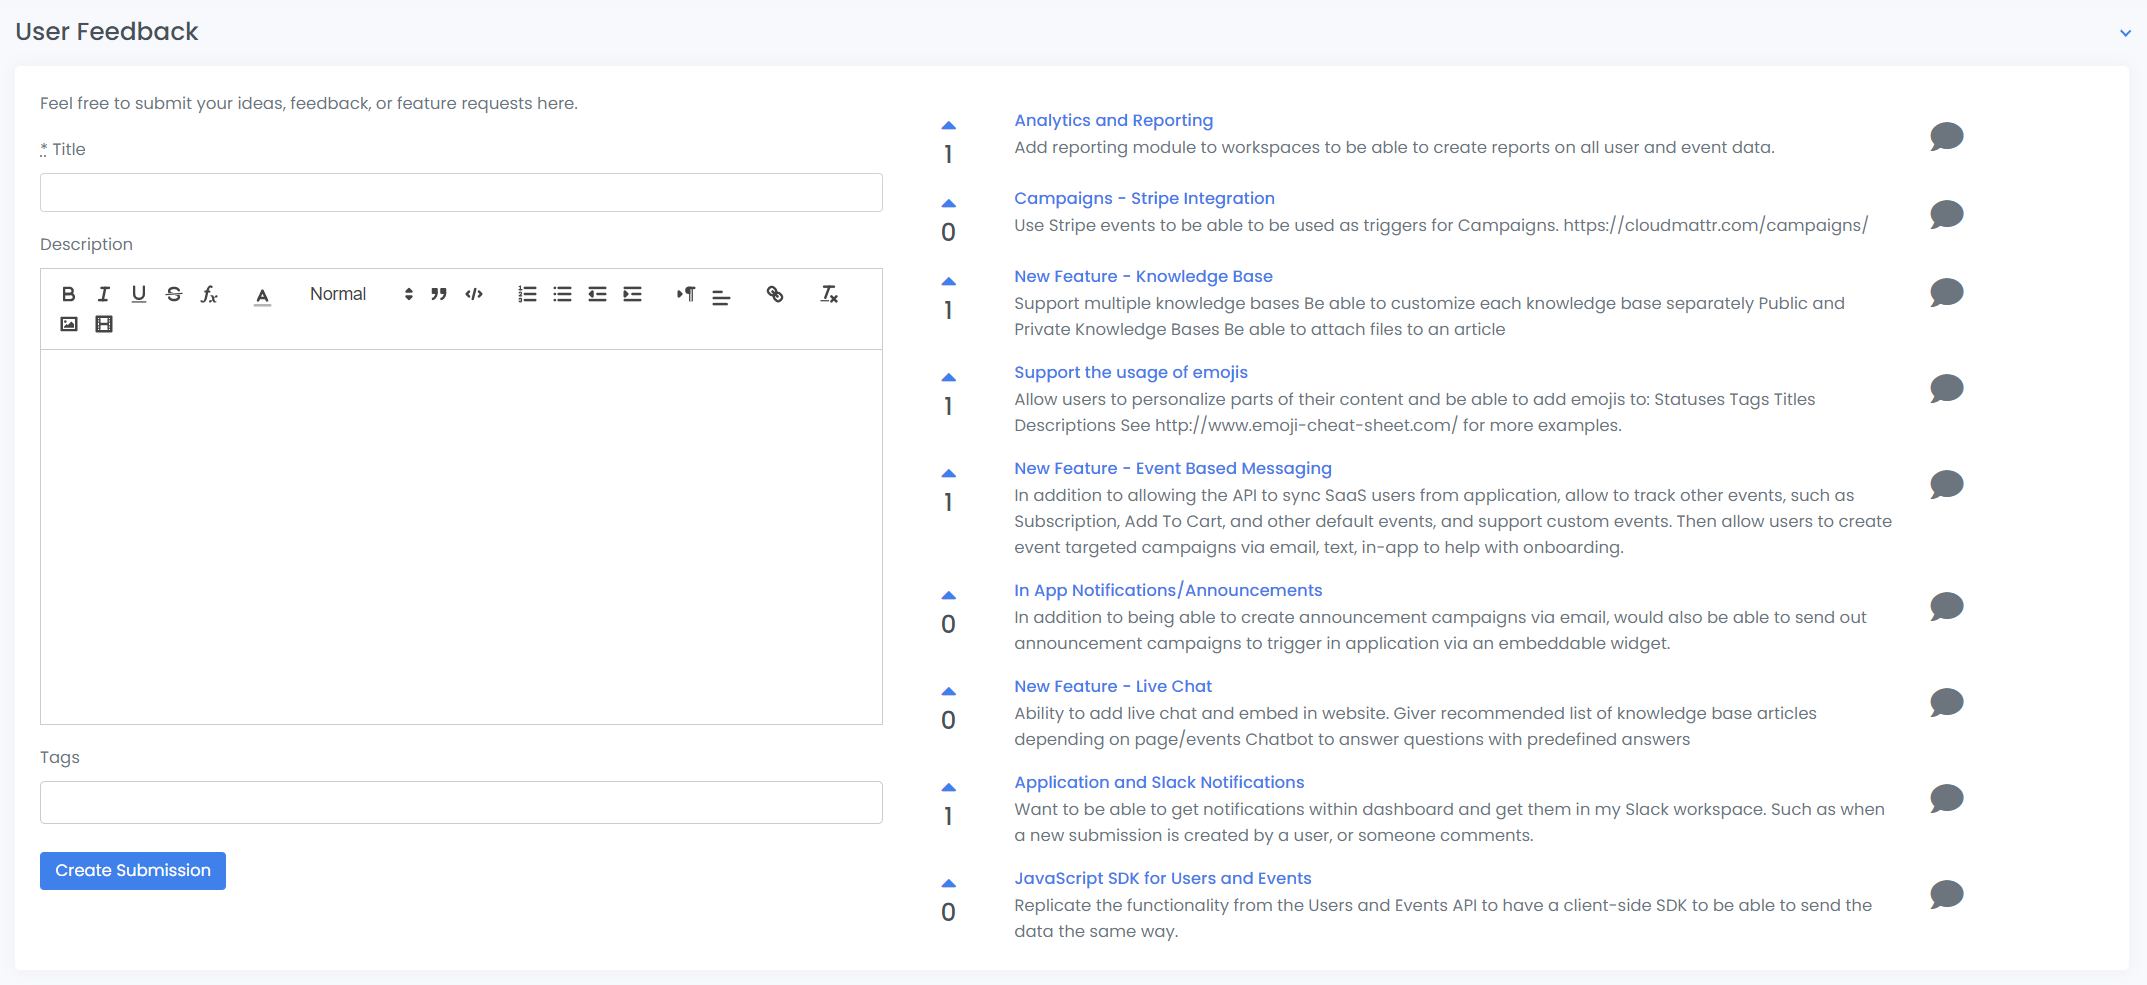Upvote the Analytics and Reporting submission
The height and width of the screenshot is (985, 2147).
coord(949,126)
